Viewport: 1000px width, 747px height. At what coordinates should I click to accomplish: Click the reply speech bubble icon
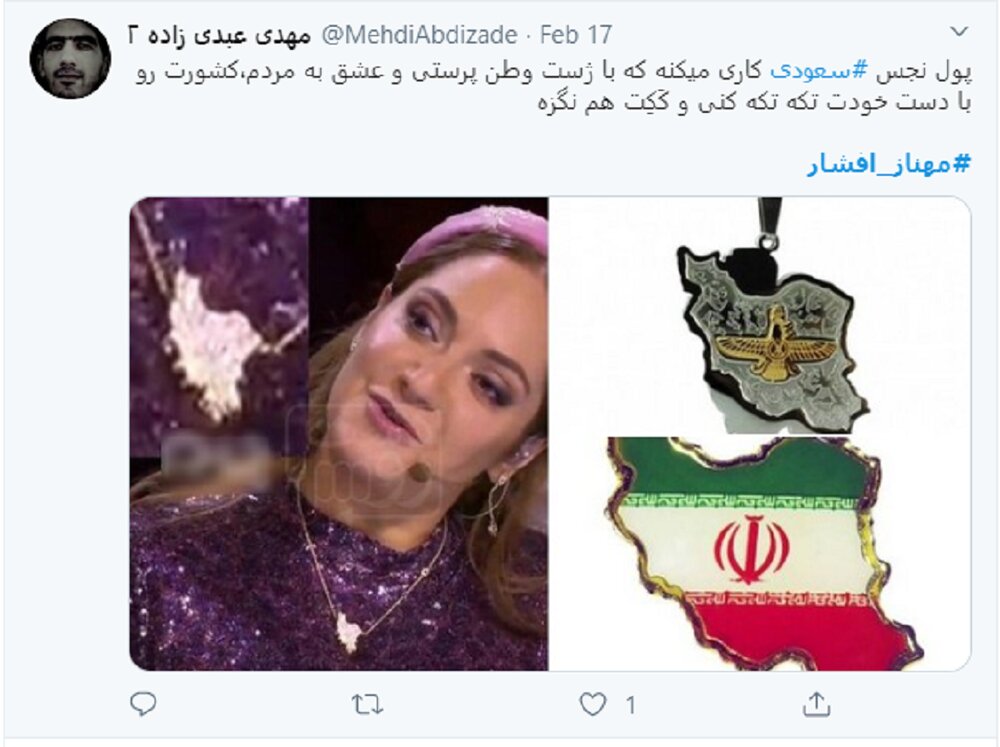point(143,704)
